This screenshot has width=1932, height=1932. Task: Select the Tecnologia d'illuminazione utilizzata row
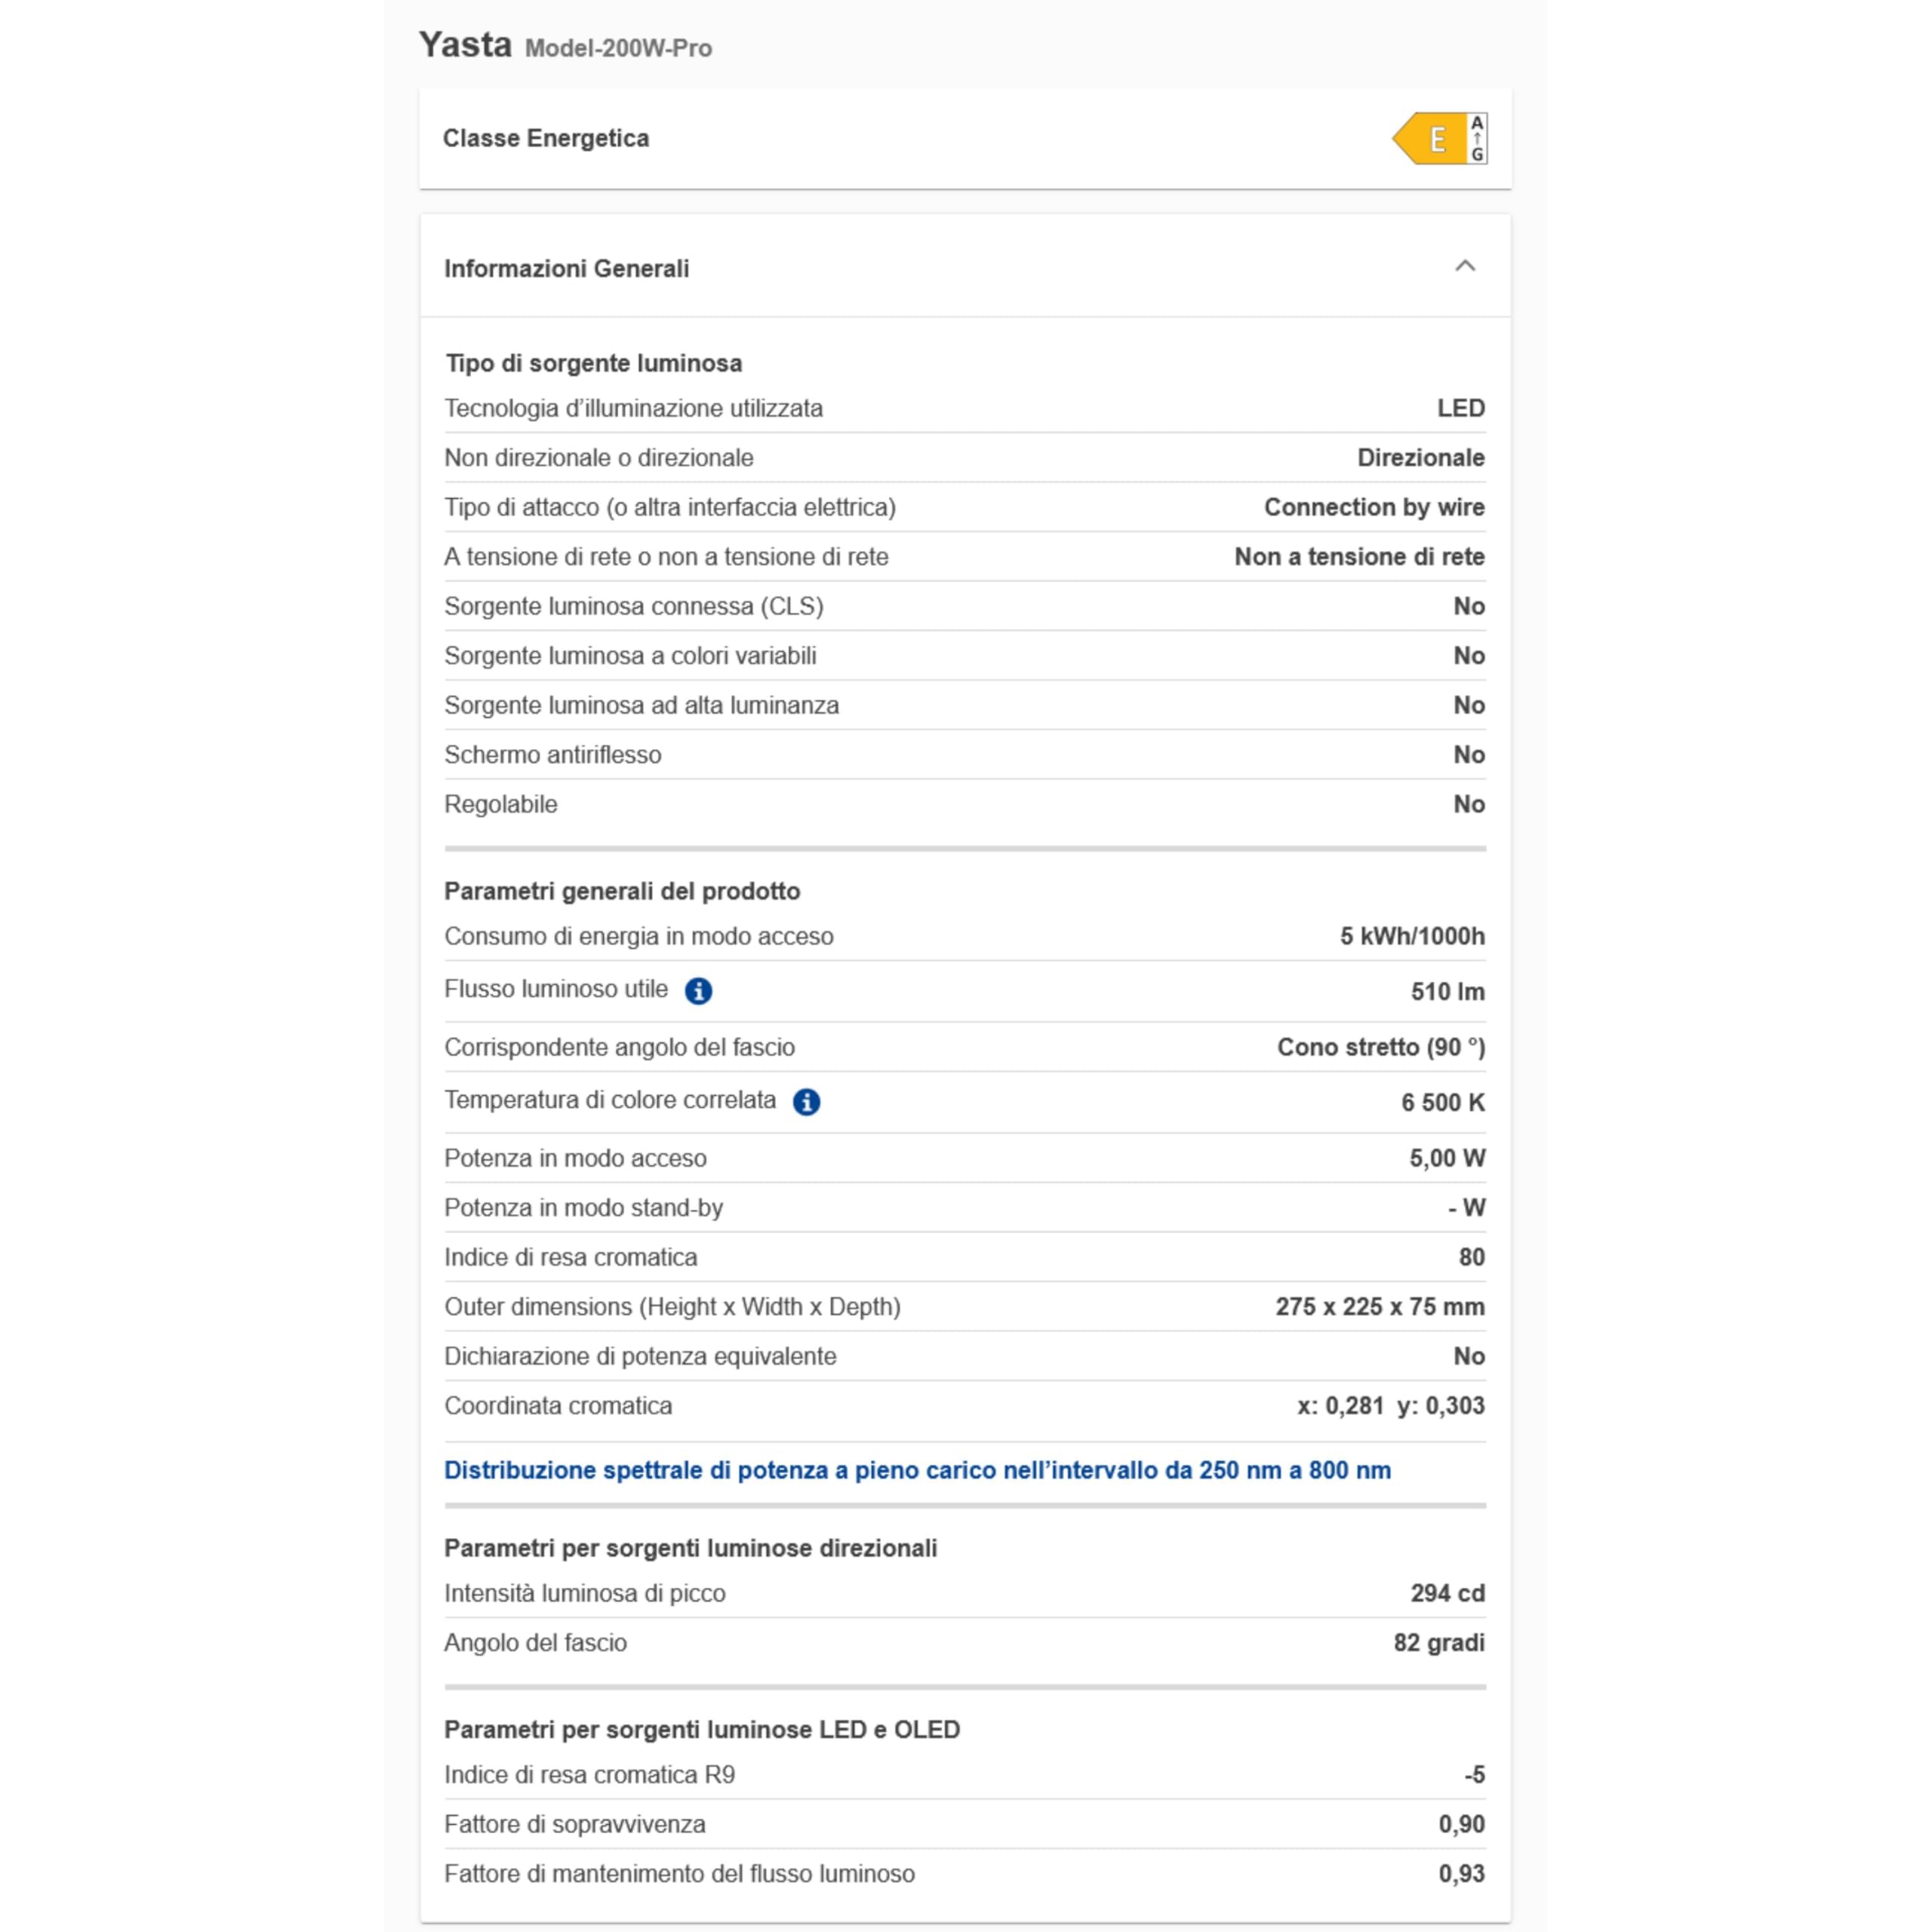pyautogui.click(x=965, y=408)
